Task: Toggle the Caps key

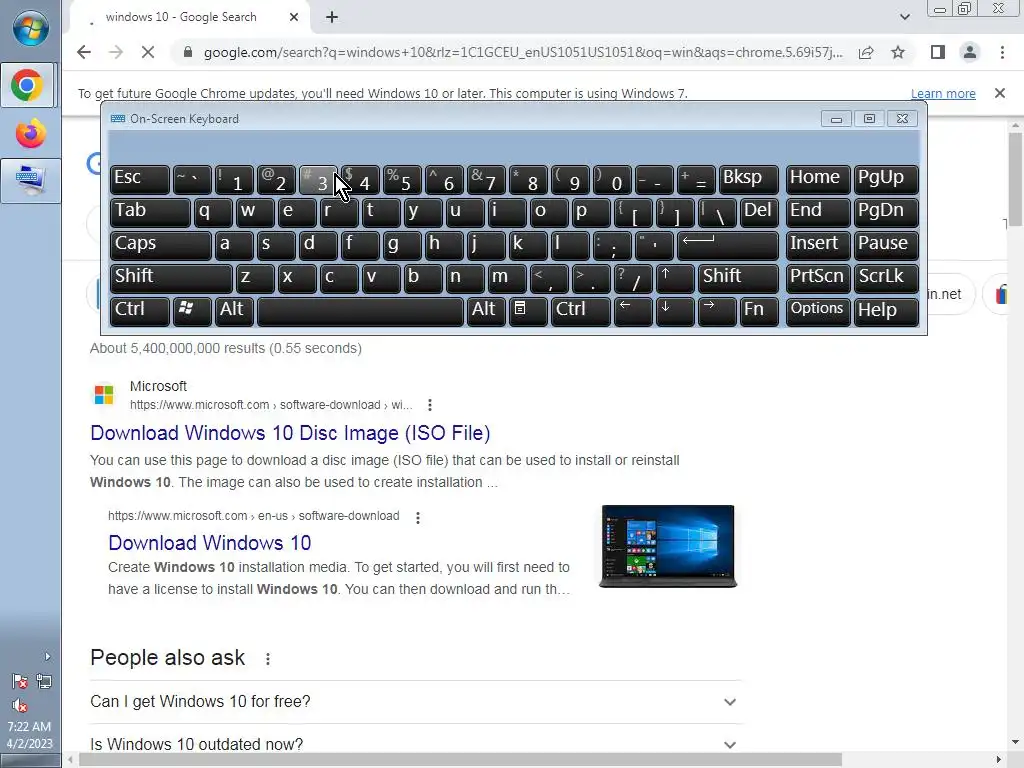Action: click(160, 245)
